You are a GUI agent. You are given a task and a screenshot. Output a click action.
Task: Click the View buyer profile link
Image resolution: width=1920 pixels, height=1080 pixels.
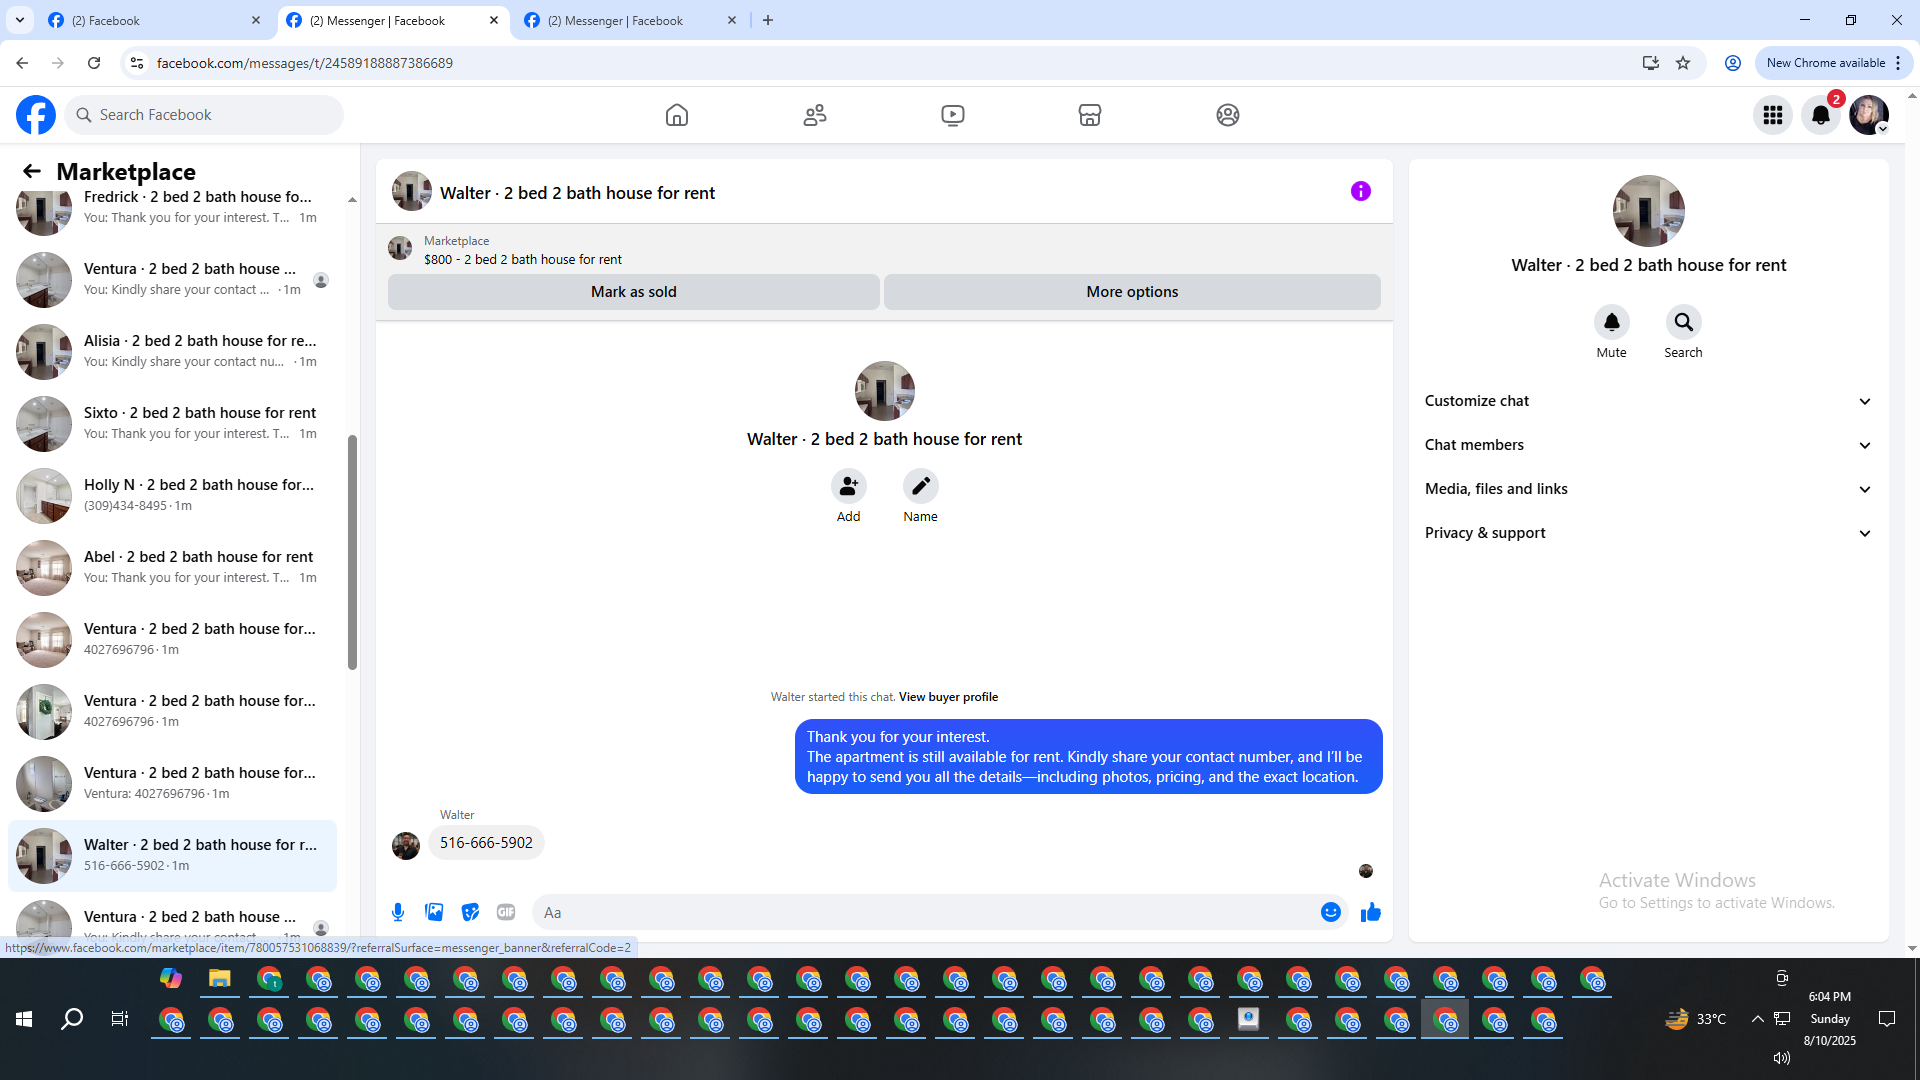[948, 697]
